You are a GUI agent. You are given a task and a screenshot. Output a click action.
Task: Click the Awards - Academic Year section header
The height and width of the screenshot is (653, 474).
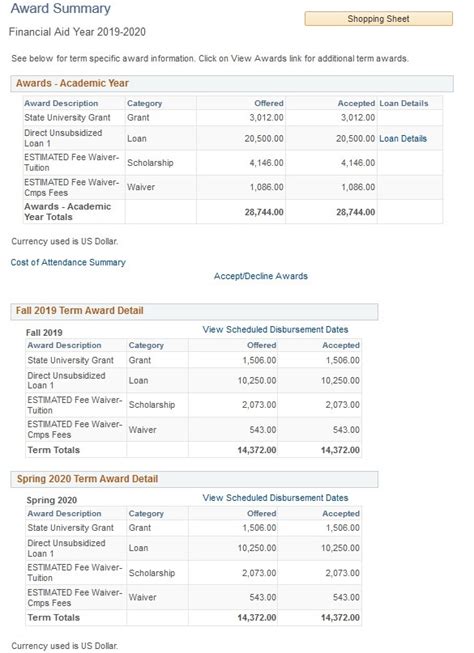232,83
